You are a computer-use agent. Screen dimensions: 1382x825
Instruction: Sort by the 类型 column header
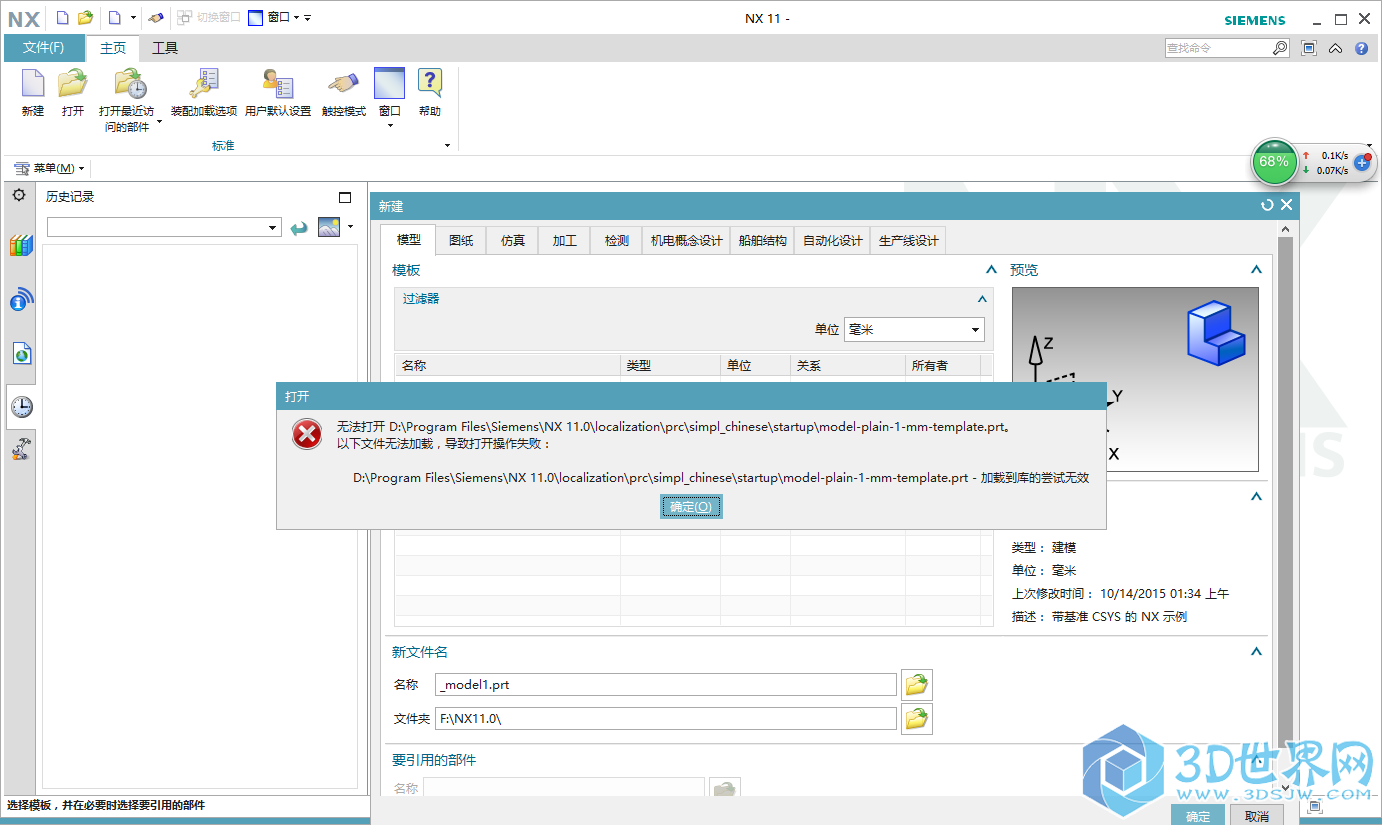670,366
